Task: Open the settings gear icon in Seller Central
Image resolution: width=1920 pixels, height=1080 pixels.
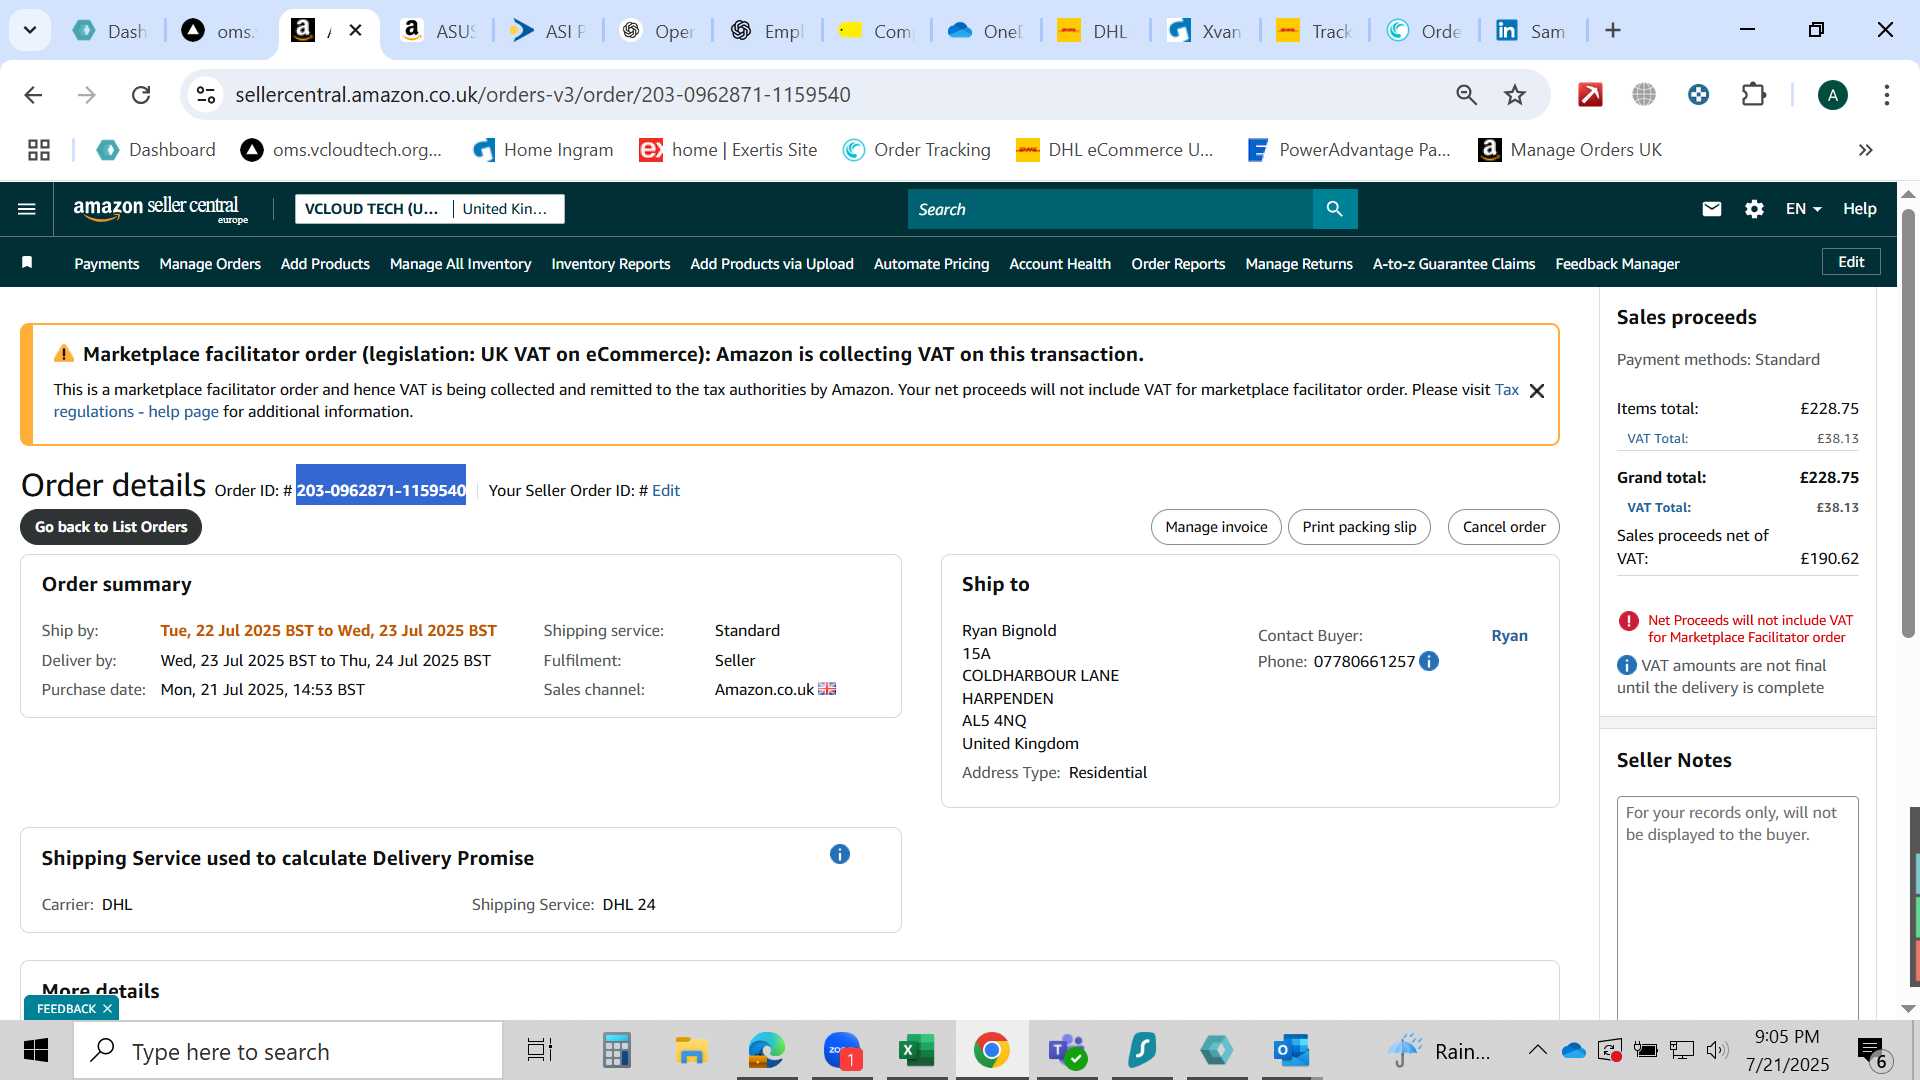Action: click(x=1754, y=209)
